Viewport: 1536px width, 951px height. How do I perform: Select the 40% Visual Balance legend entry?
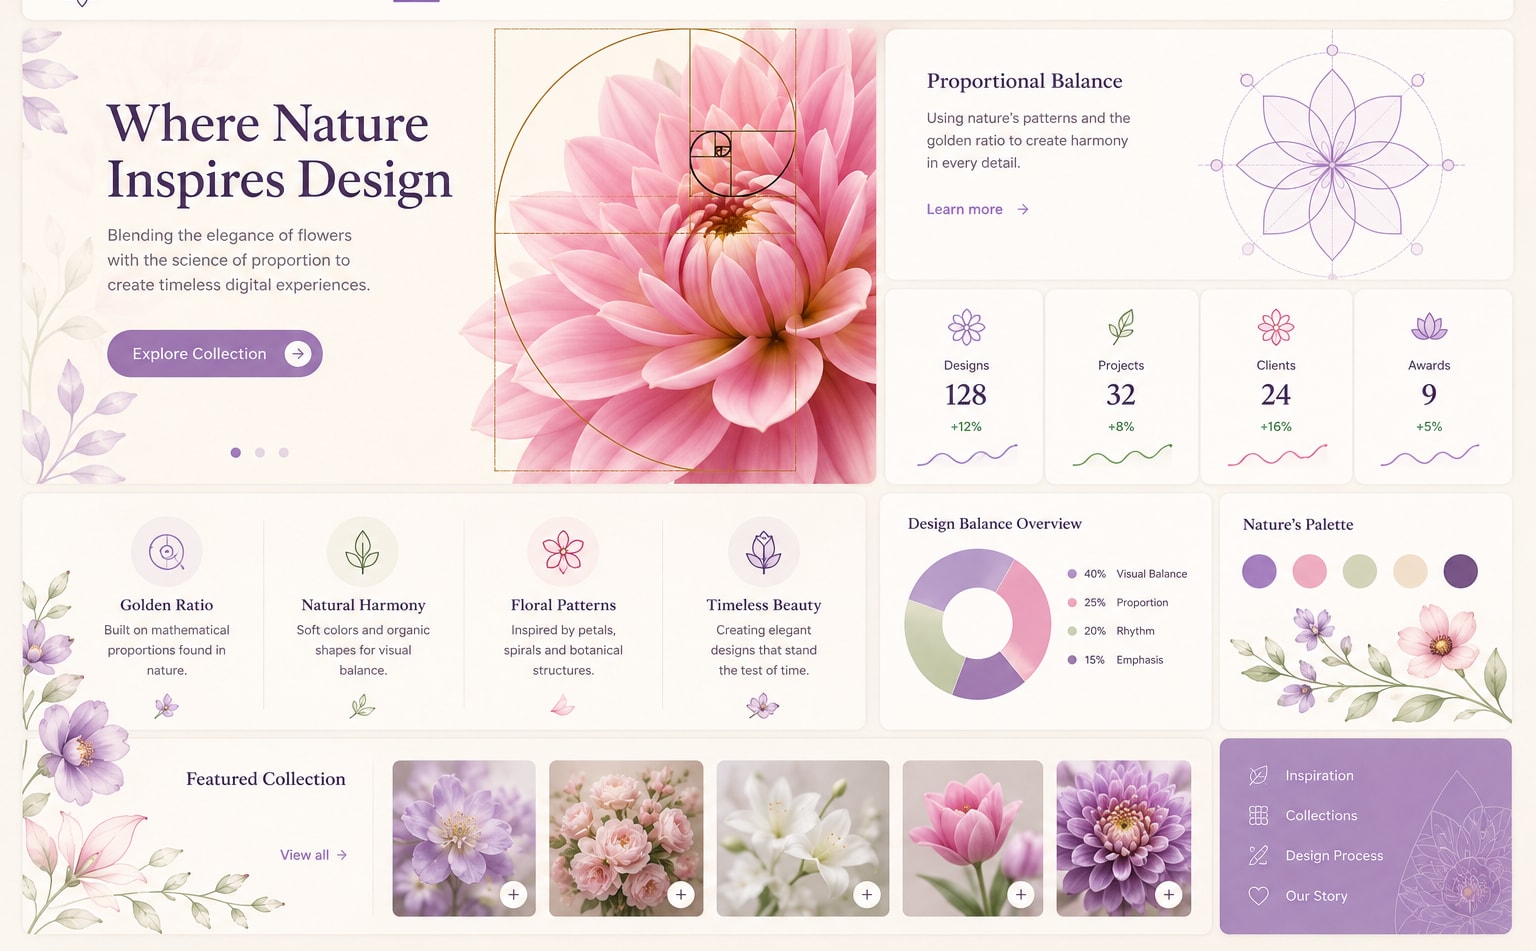[1127, 574]
